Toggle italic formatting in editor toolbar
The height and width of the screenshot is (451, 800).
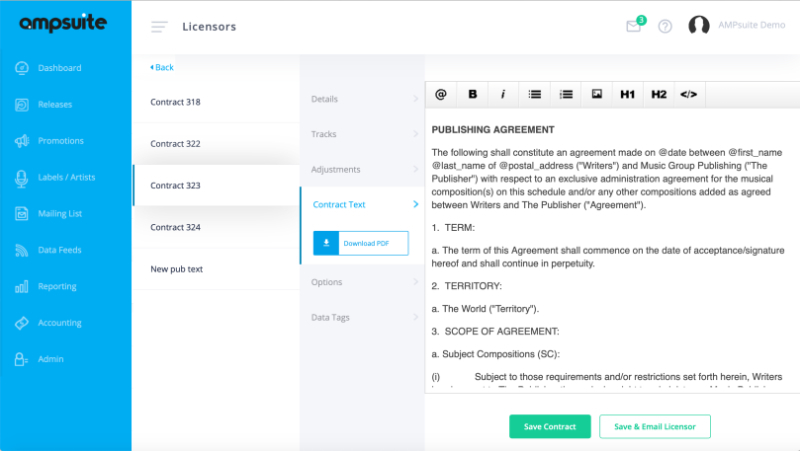(503, 94)
